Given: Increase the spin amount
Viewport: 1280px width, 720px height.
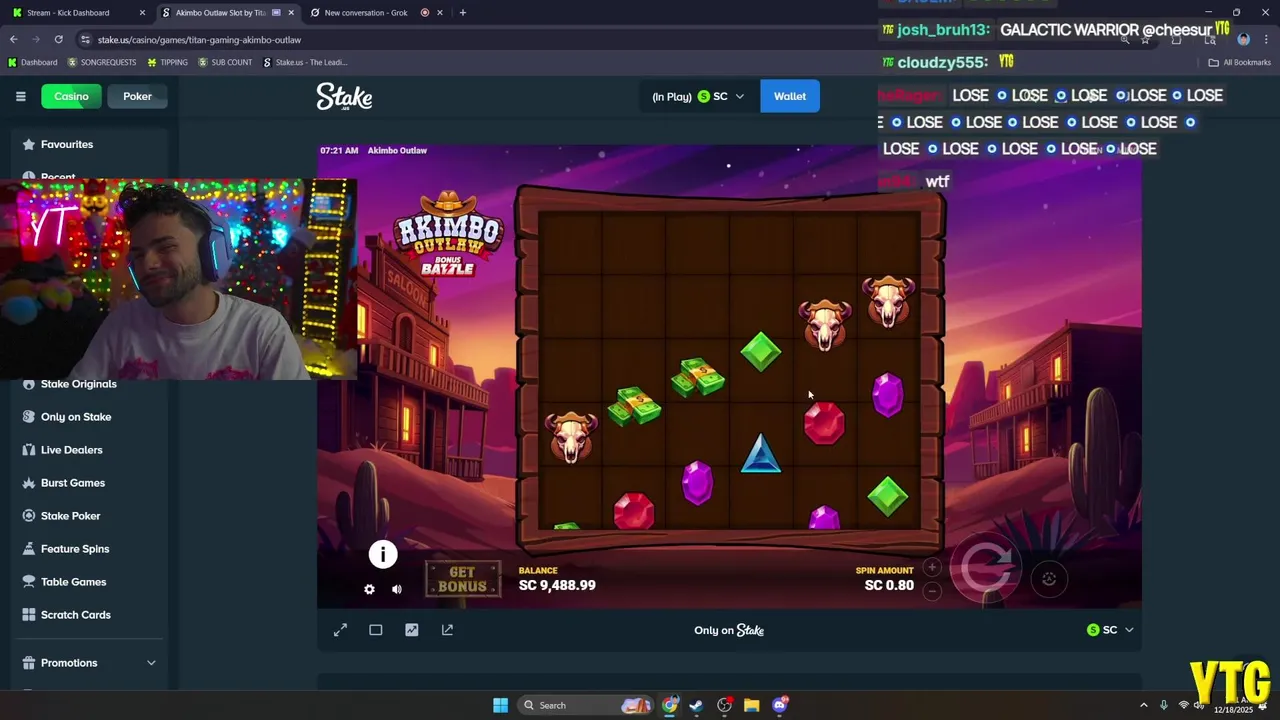Looking at the screenshot, I should coord(932,567).
